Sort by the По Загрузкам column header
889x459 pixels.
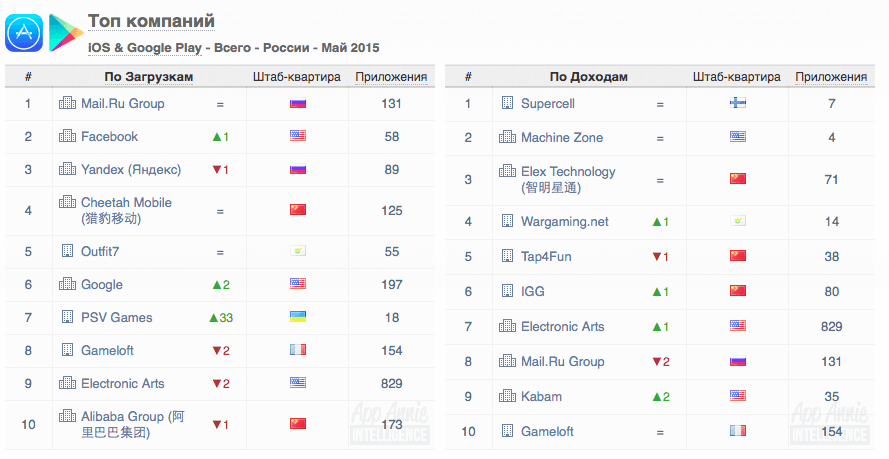point(148,77)
